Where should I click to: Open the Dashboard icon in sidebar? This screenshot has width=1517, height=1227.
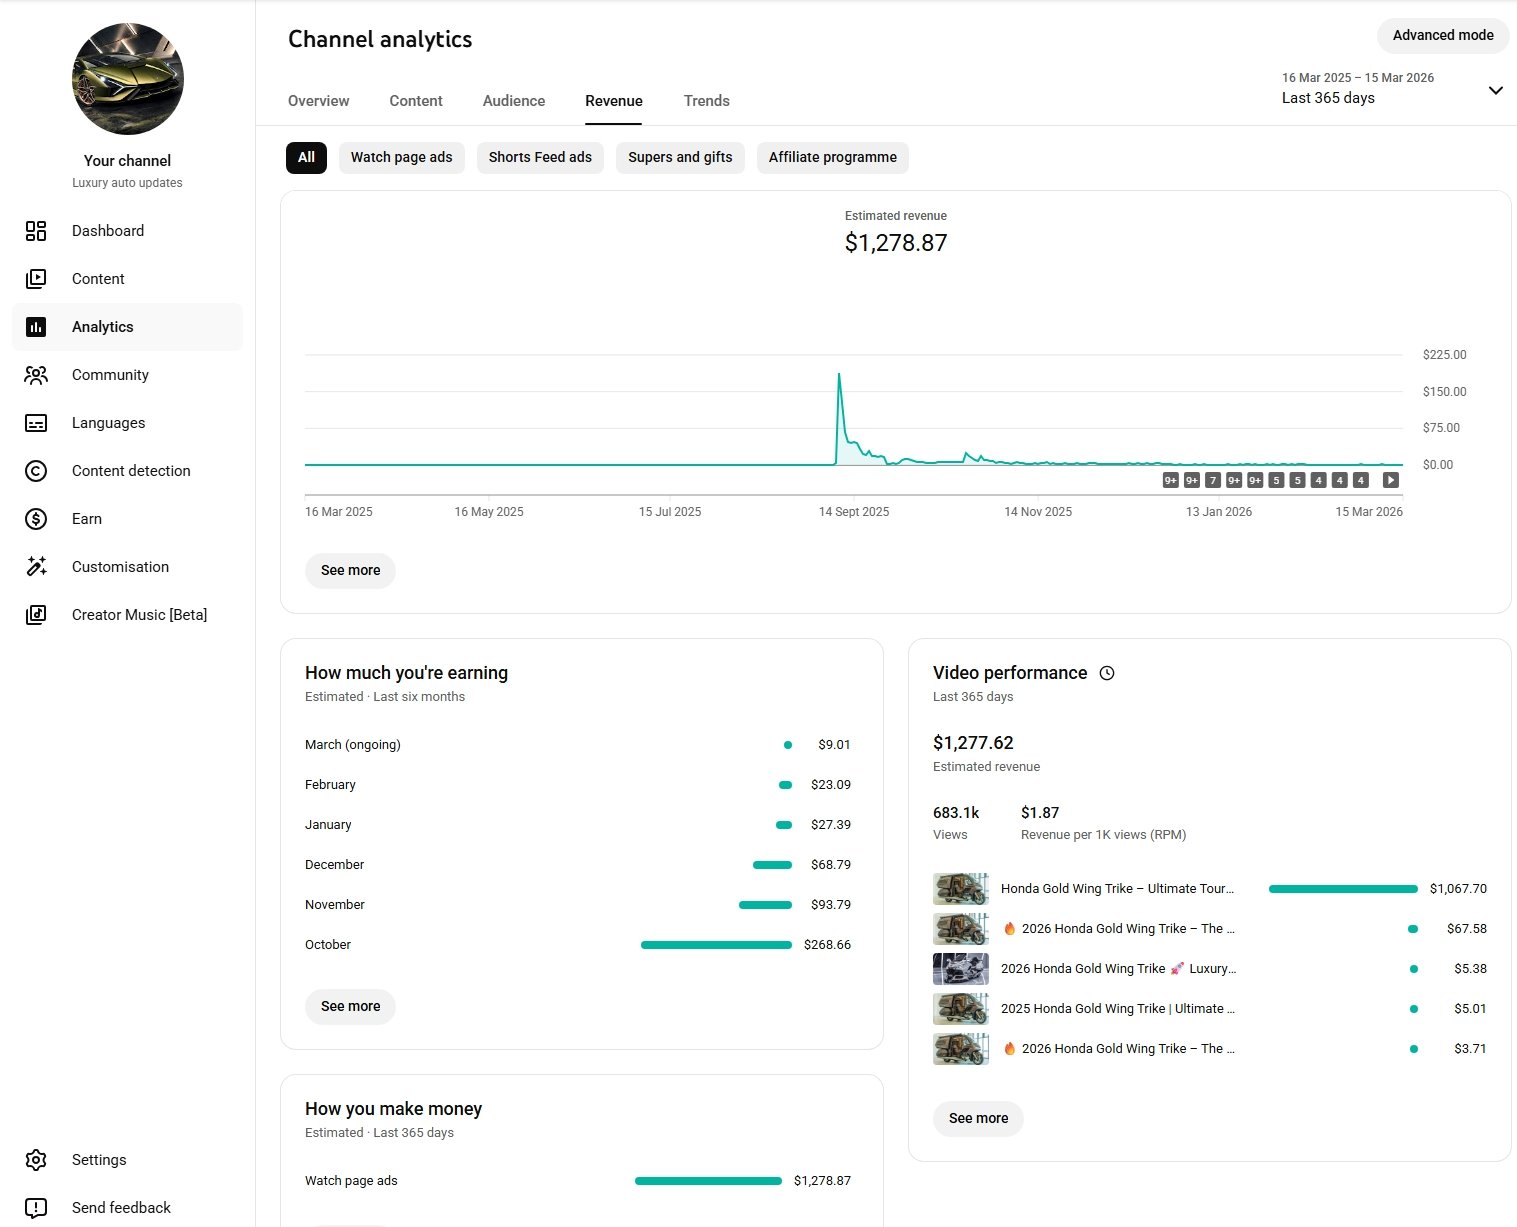pyautogui.click(x=36, y=231)
